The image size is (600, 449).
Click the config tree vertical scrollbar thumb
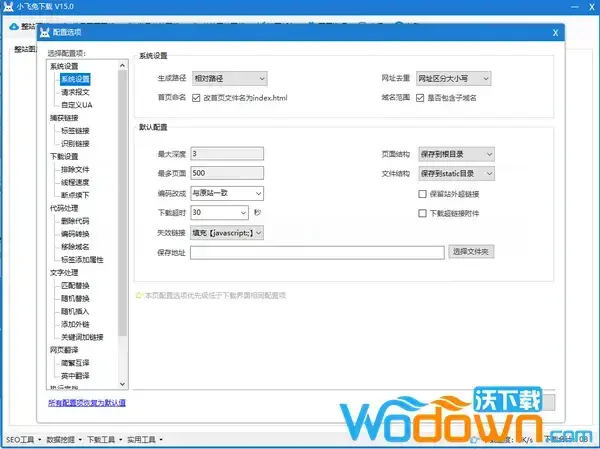122,203
